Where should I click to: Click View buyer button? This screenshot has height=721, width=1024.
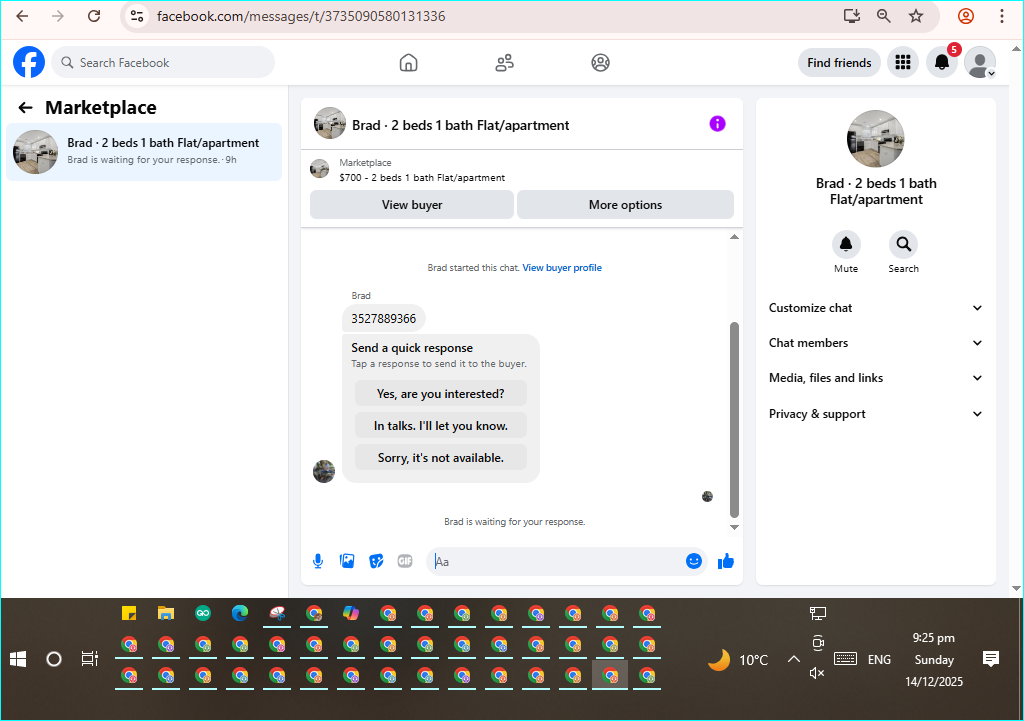coord(411,204)
